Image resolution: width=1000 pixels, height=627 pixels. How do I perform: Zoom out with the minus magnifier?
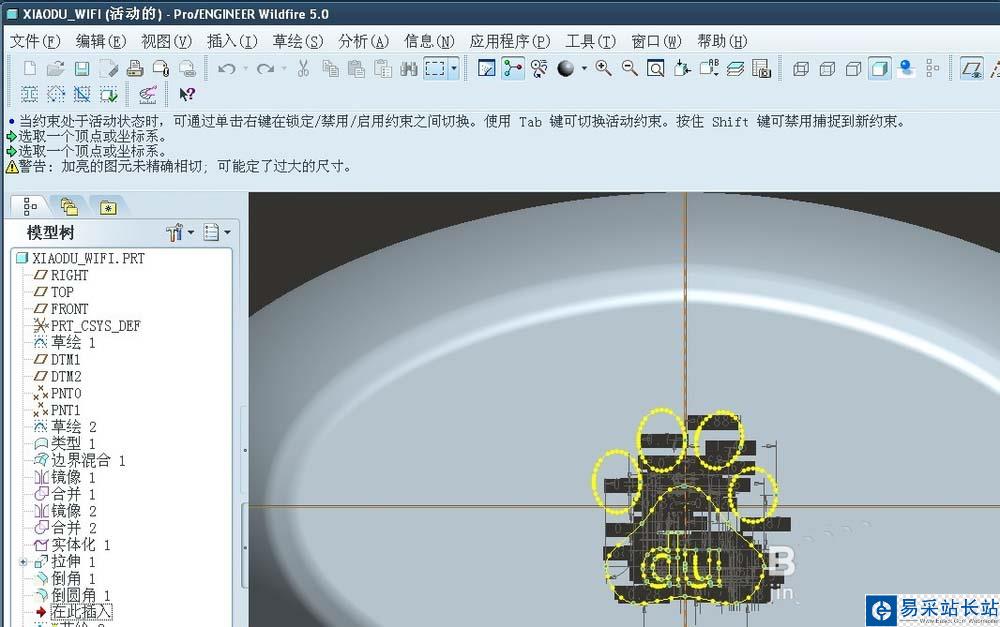click(629, 68)
